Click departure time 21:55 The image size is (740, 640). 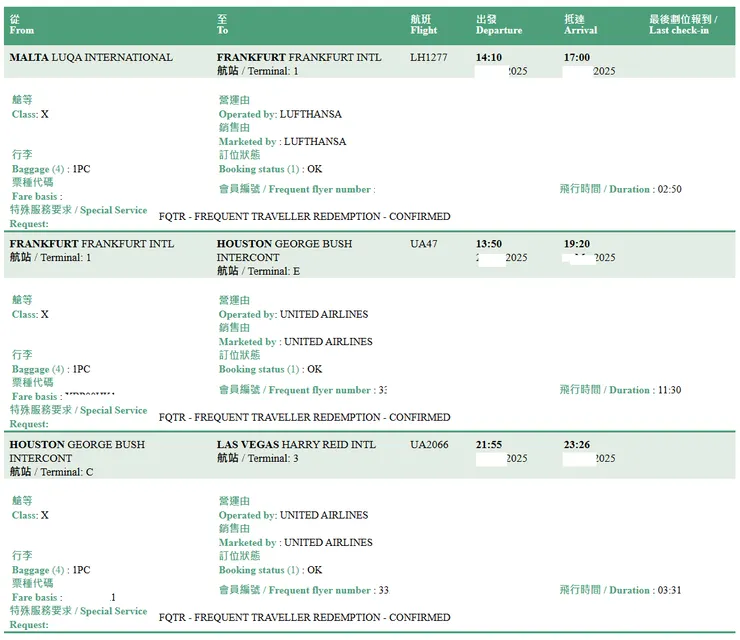pyautogui.click(x=488, y=445)
